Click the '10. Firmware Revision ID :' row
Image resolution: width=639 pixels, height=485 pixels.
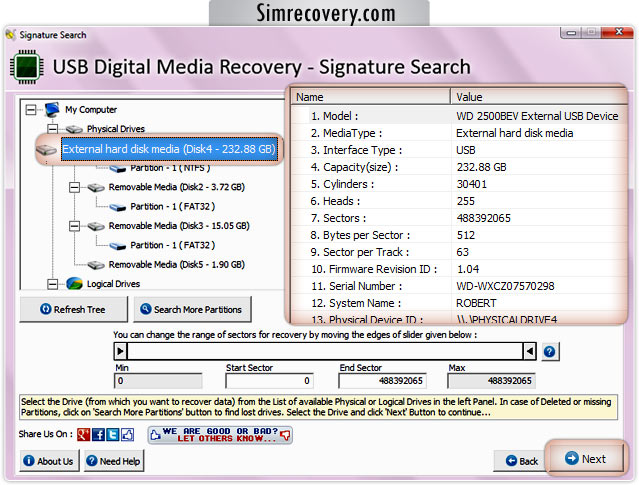(x=459, y=269)
